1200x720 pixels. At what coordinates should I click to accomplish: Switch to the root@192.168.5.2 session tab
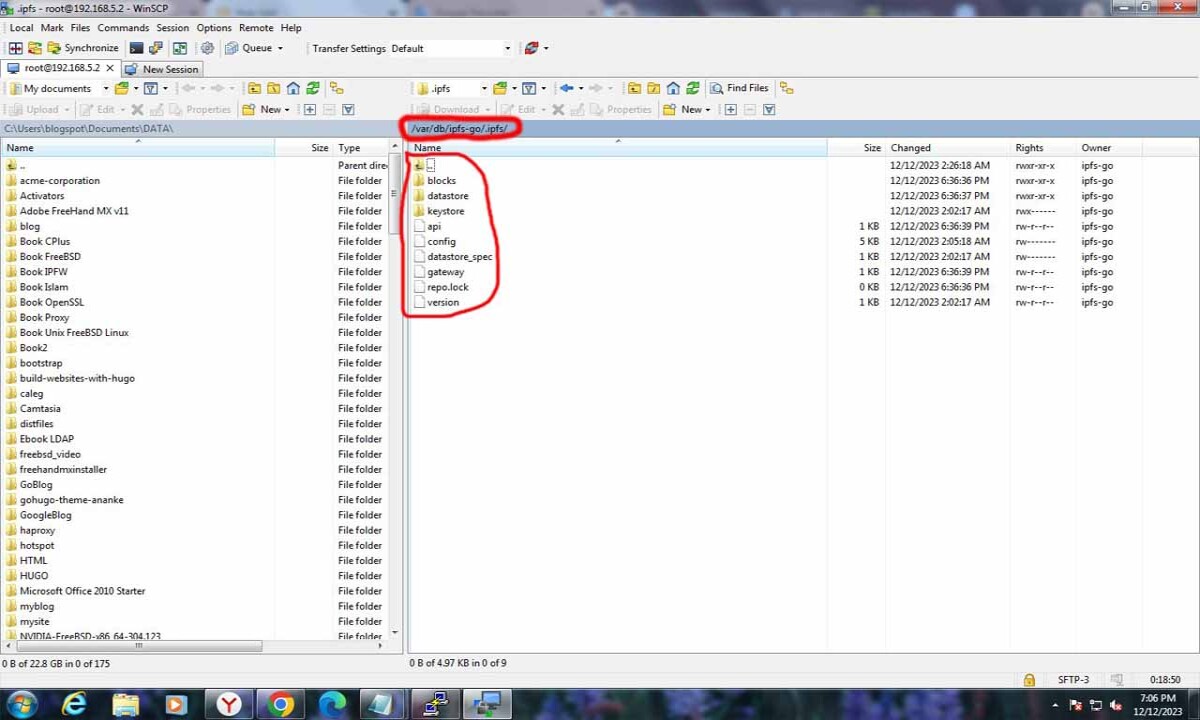60,68
